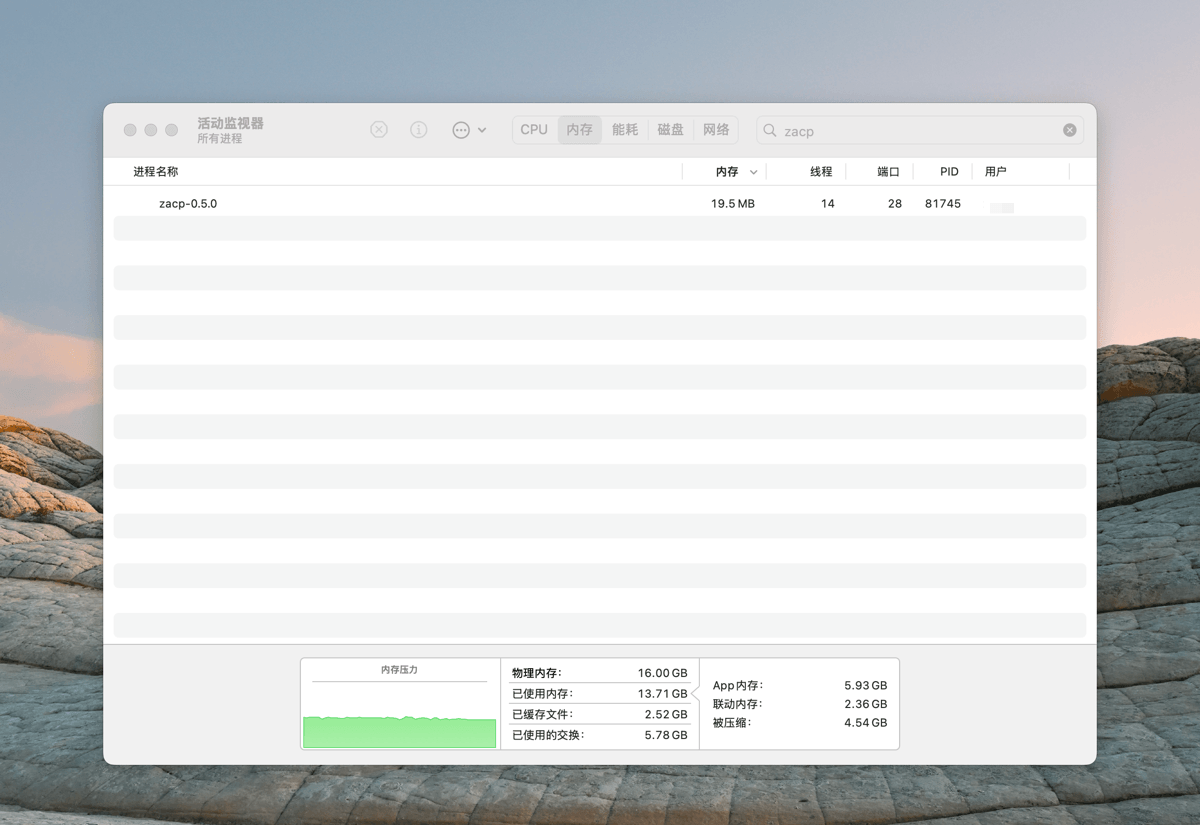The height and width of the screenshot is (825, 1200).
Task: Sort by the 线程 column header
Action: point(821,172)
